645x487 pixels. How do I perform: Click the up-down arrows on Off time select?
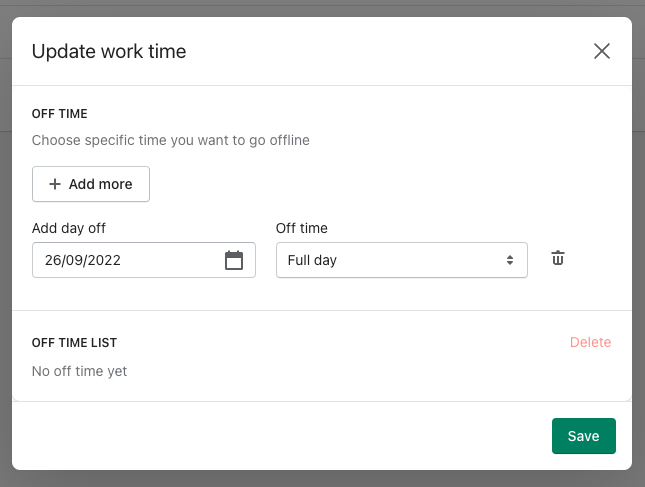click(510, 260)
